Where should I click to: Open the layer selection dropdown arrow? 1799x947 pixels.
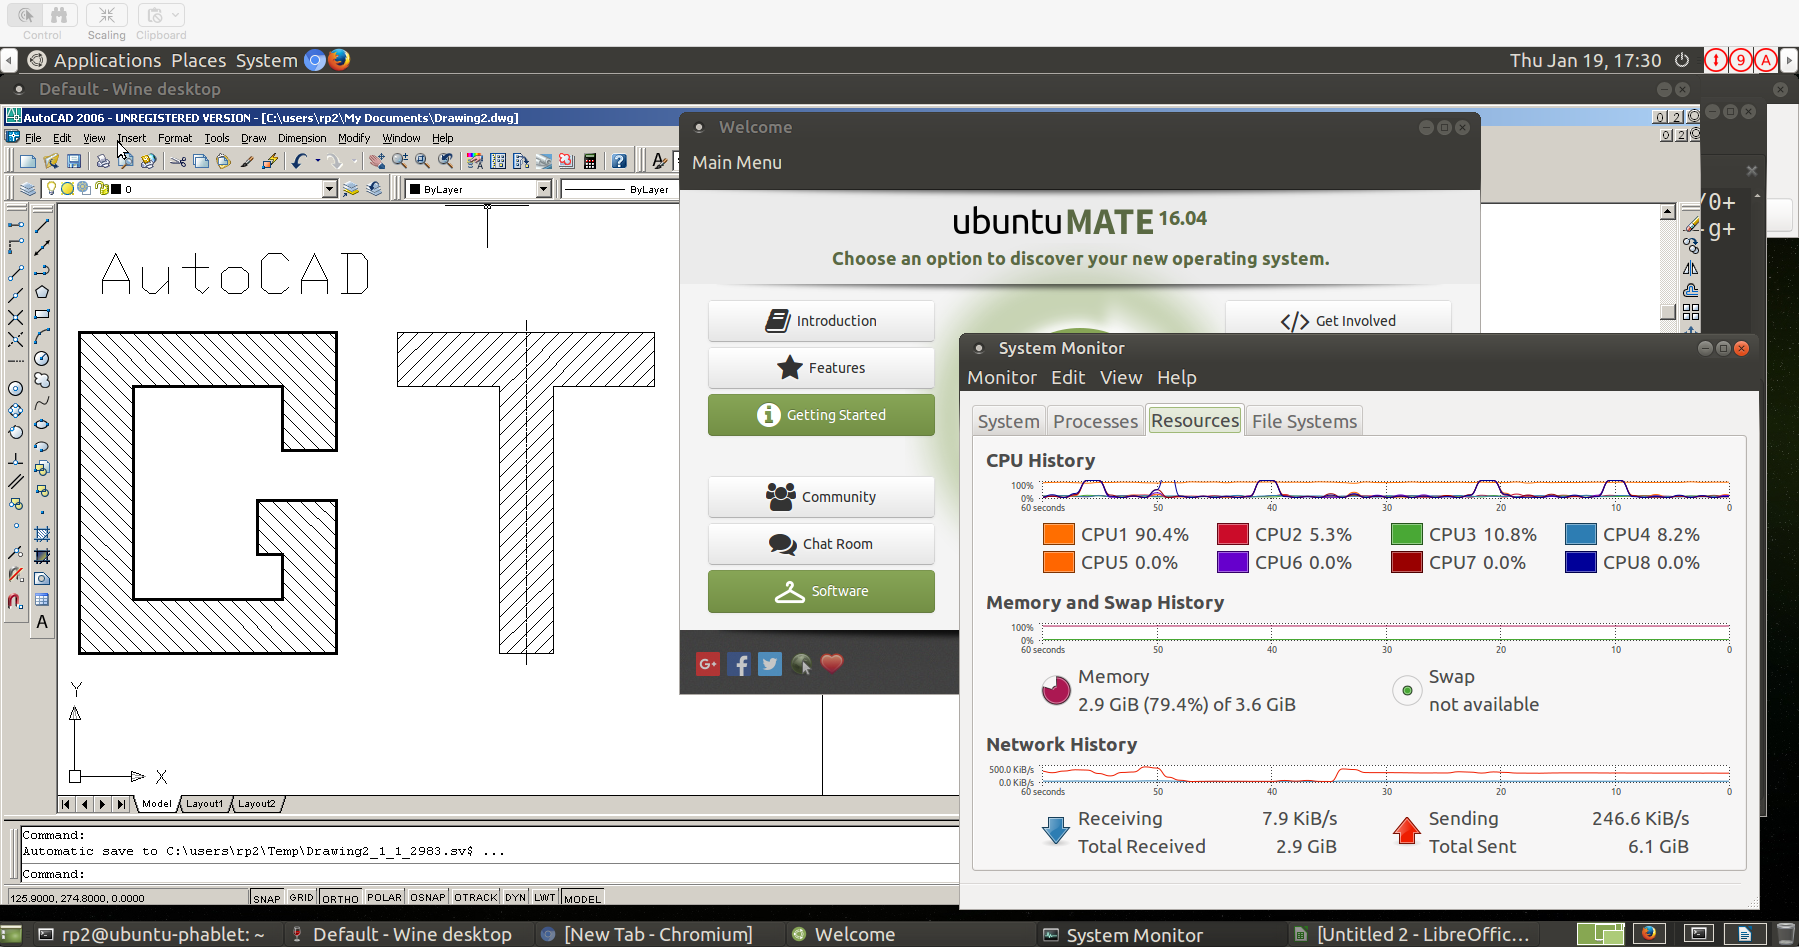click(330, 189)
